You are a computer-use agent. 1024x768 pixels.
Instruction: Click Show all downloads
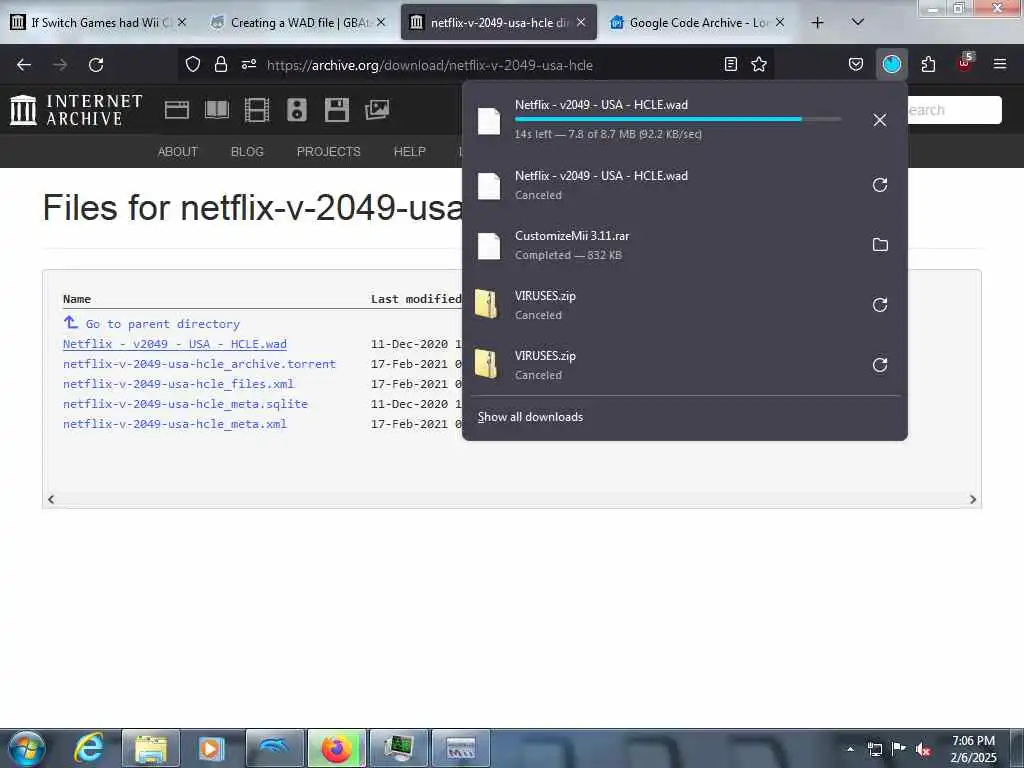coord(530,417)
